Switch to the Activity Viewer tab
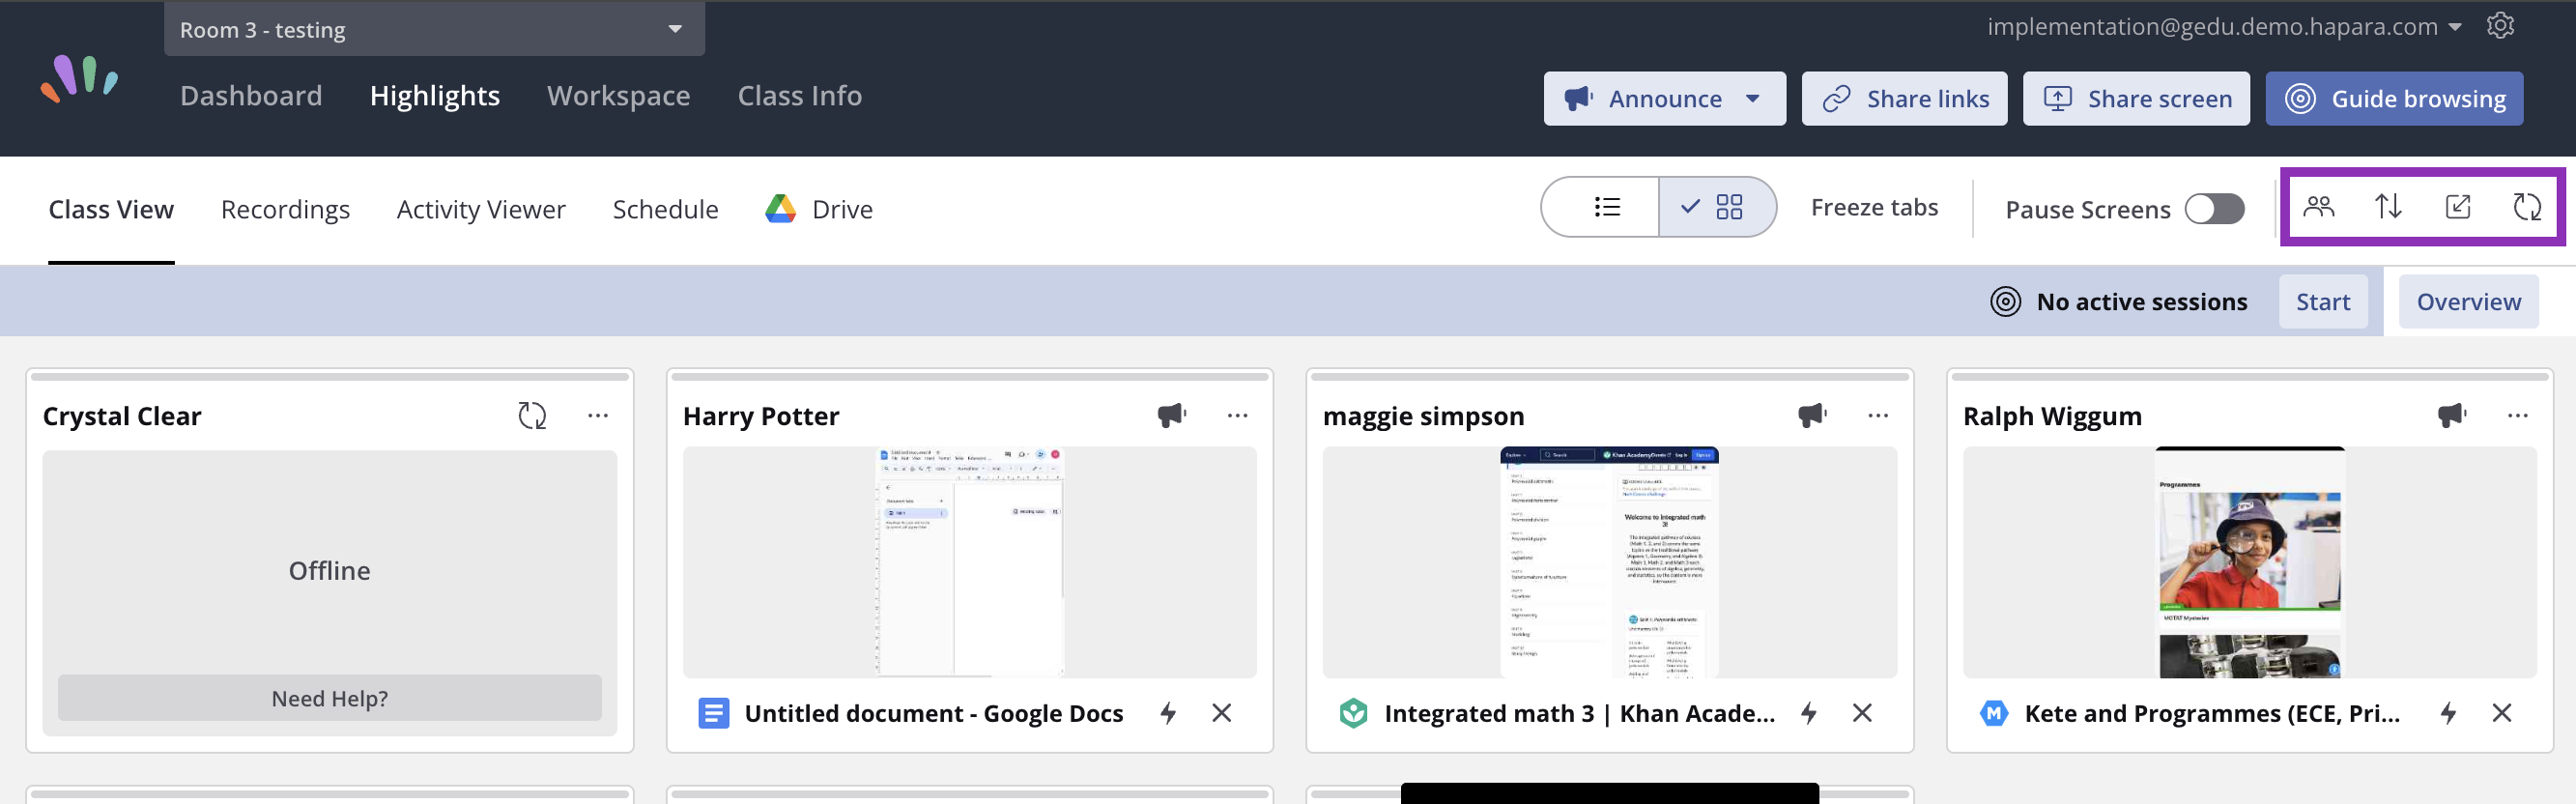 pyautogui.click(x=481, y=209)
